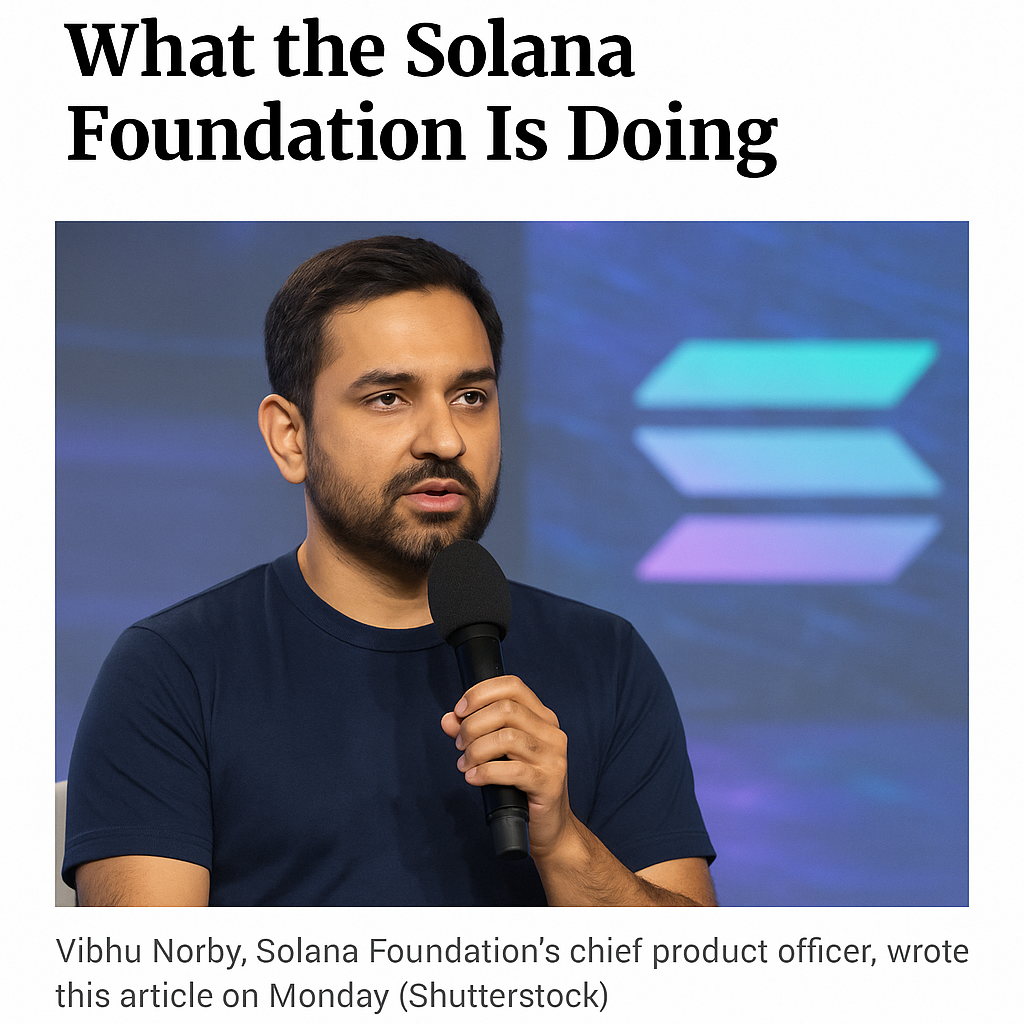Click the middle blue bar of Solana logo
1024x1024 pixels.
pos(787,461)
